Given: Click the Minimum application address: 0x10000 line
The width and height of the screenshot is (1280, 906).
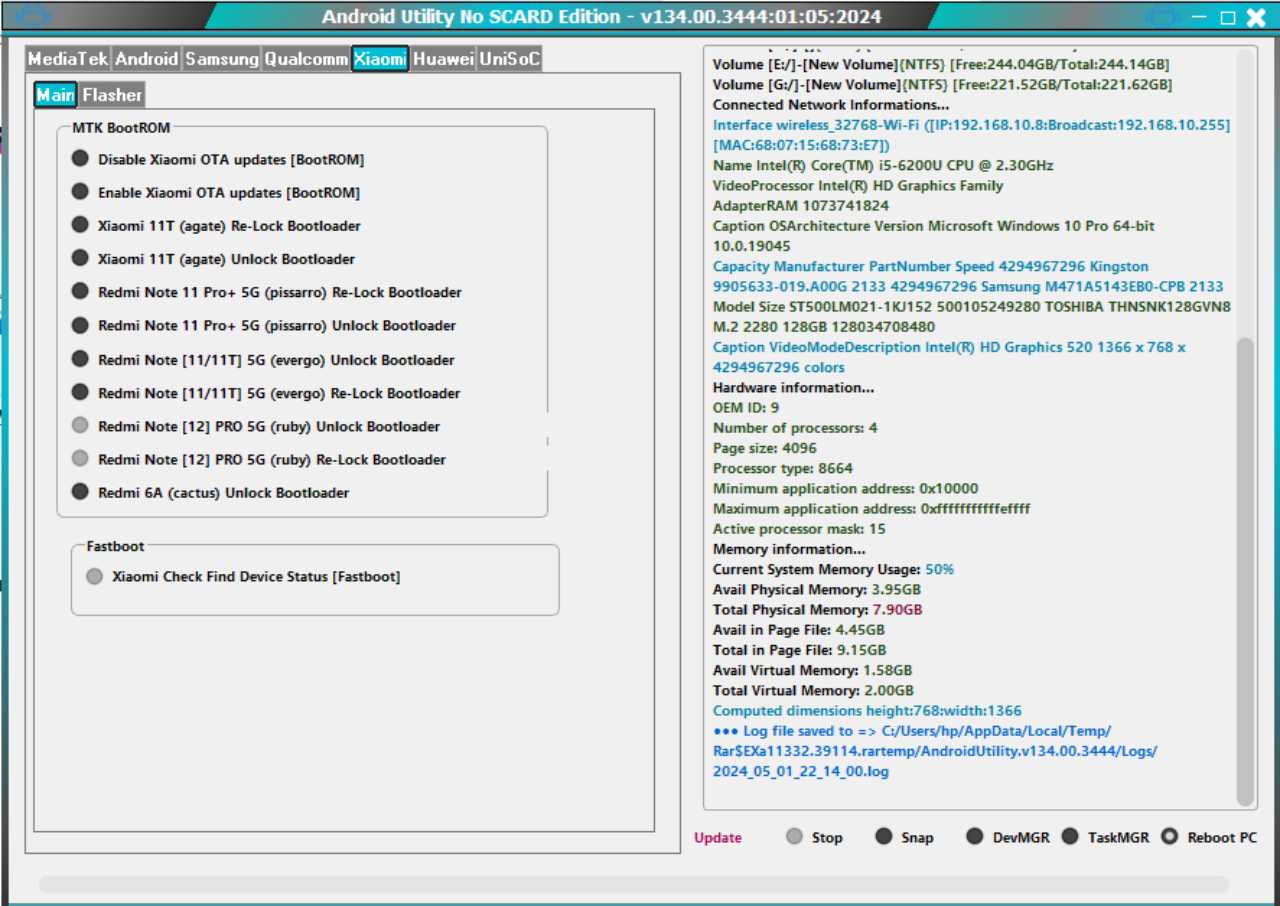Looking at the screenshot, I should [845, 489].
